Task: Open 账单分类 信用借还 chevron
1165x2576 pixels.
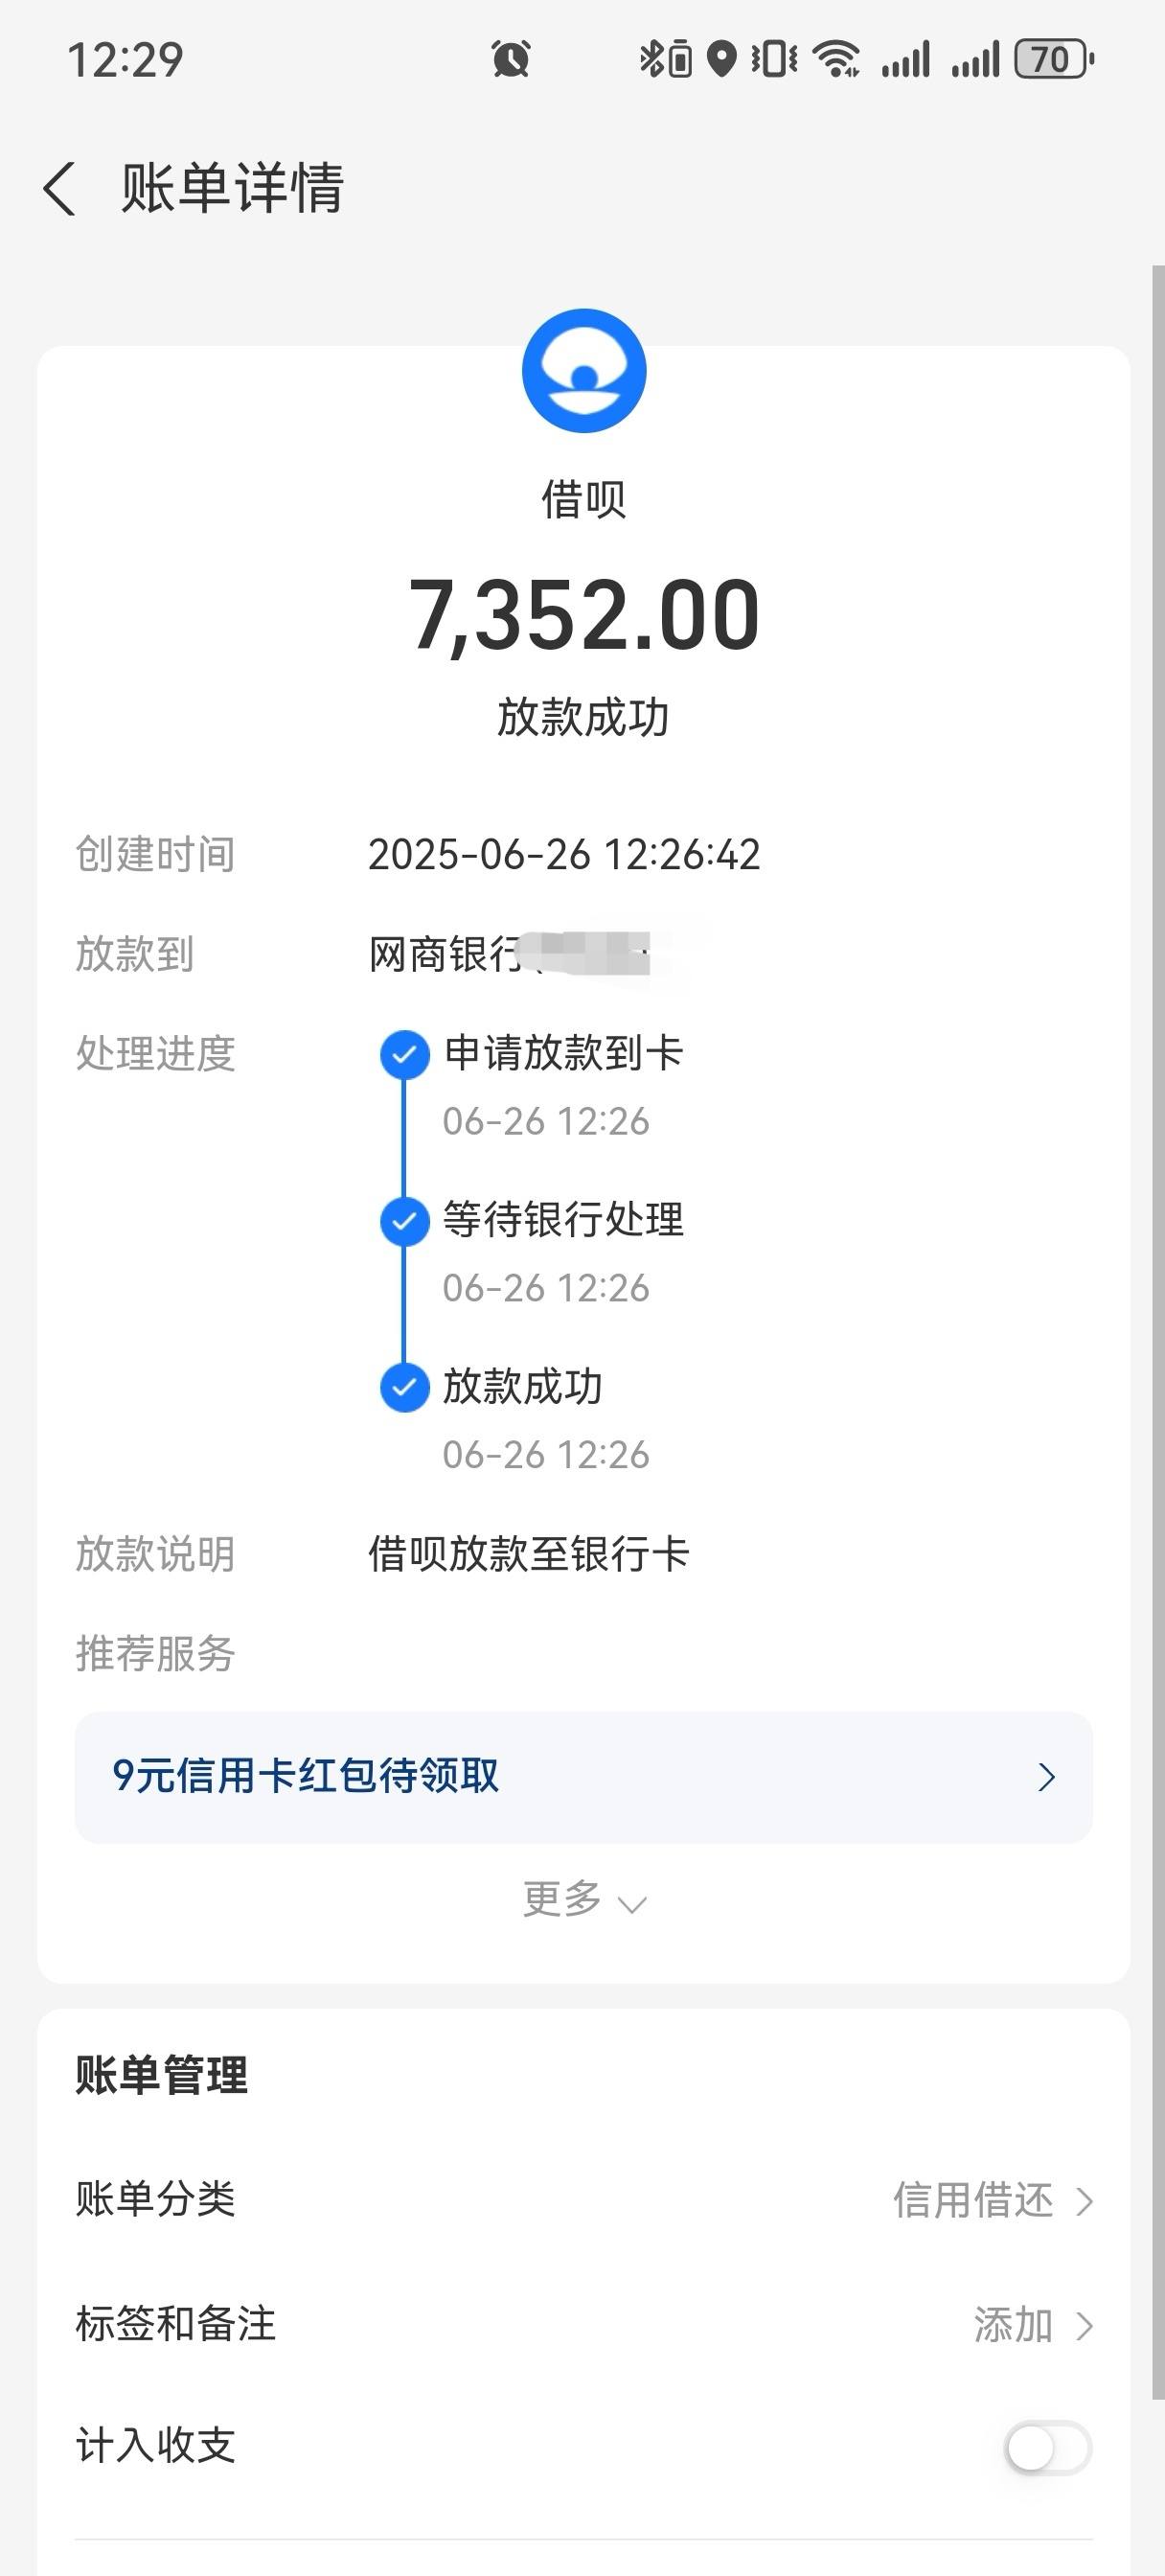Action: (x=1085, y=2201)
